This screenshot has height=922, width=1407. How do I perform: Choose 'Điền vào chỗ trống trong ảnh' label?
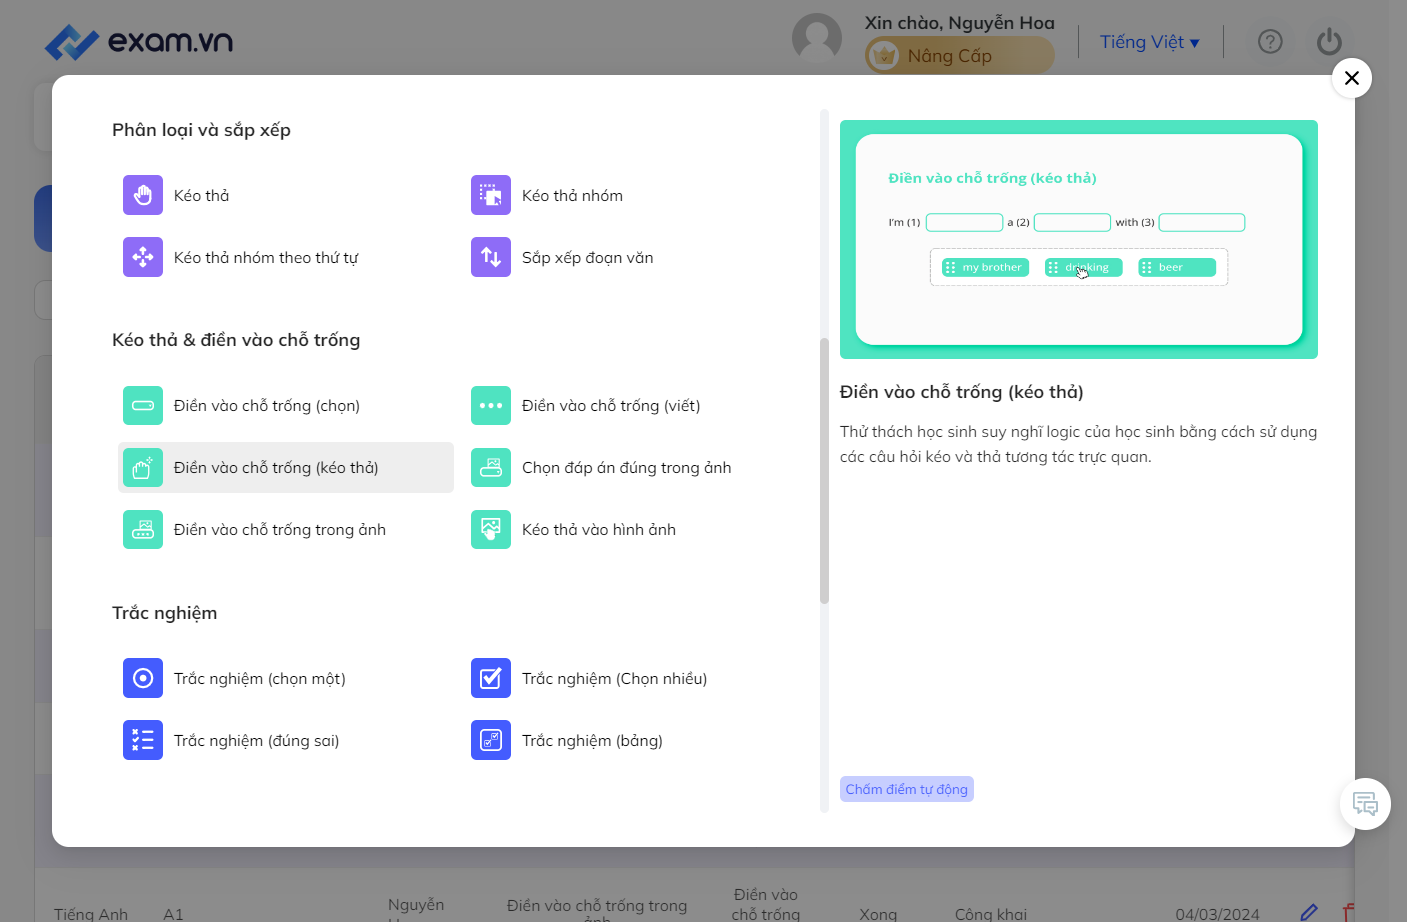tap(280, 530)
